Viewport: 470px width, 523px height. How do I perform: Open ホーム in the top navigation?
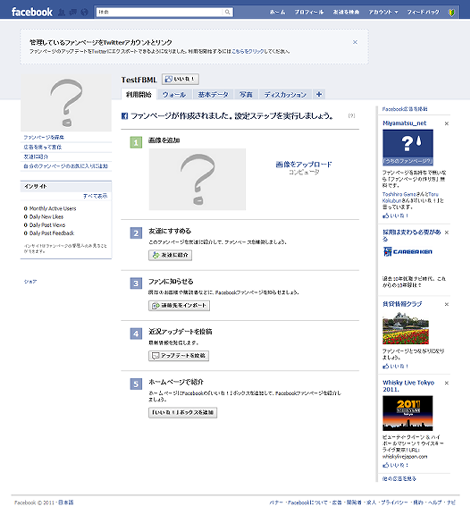tap(277, 12)
